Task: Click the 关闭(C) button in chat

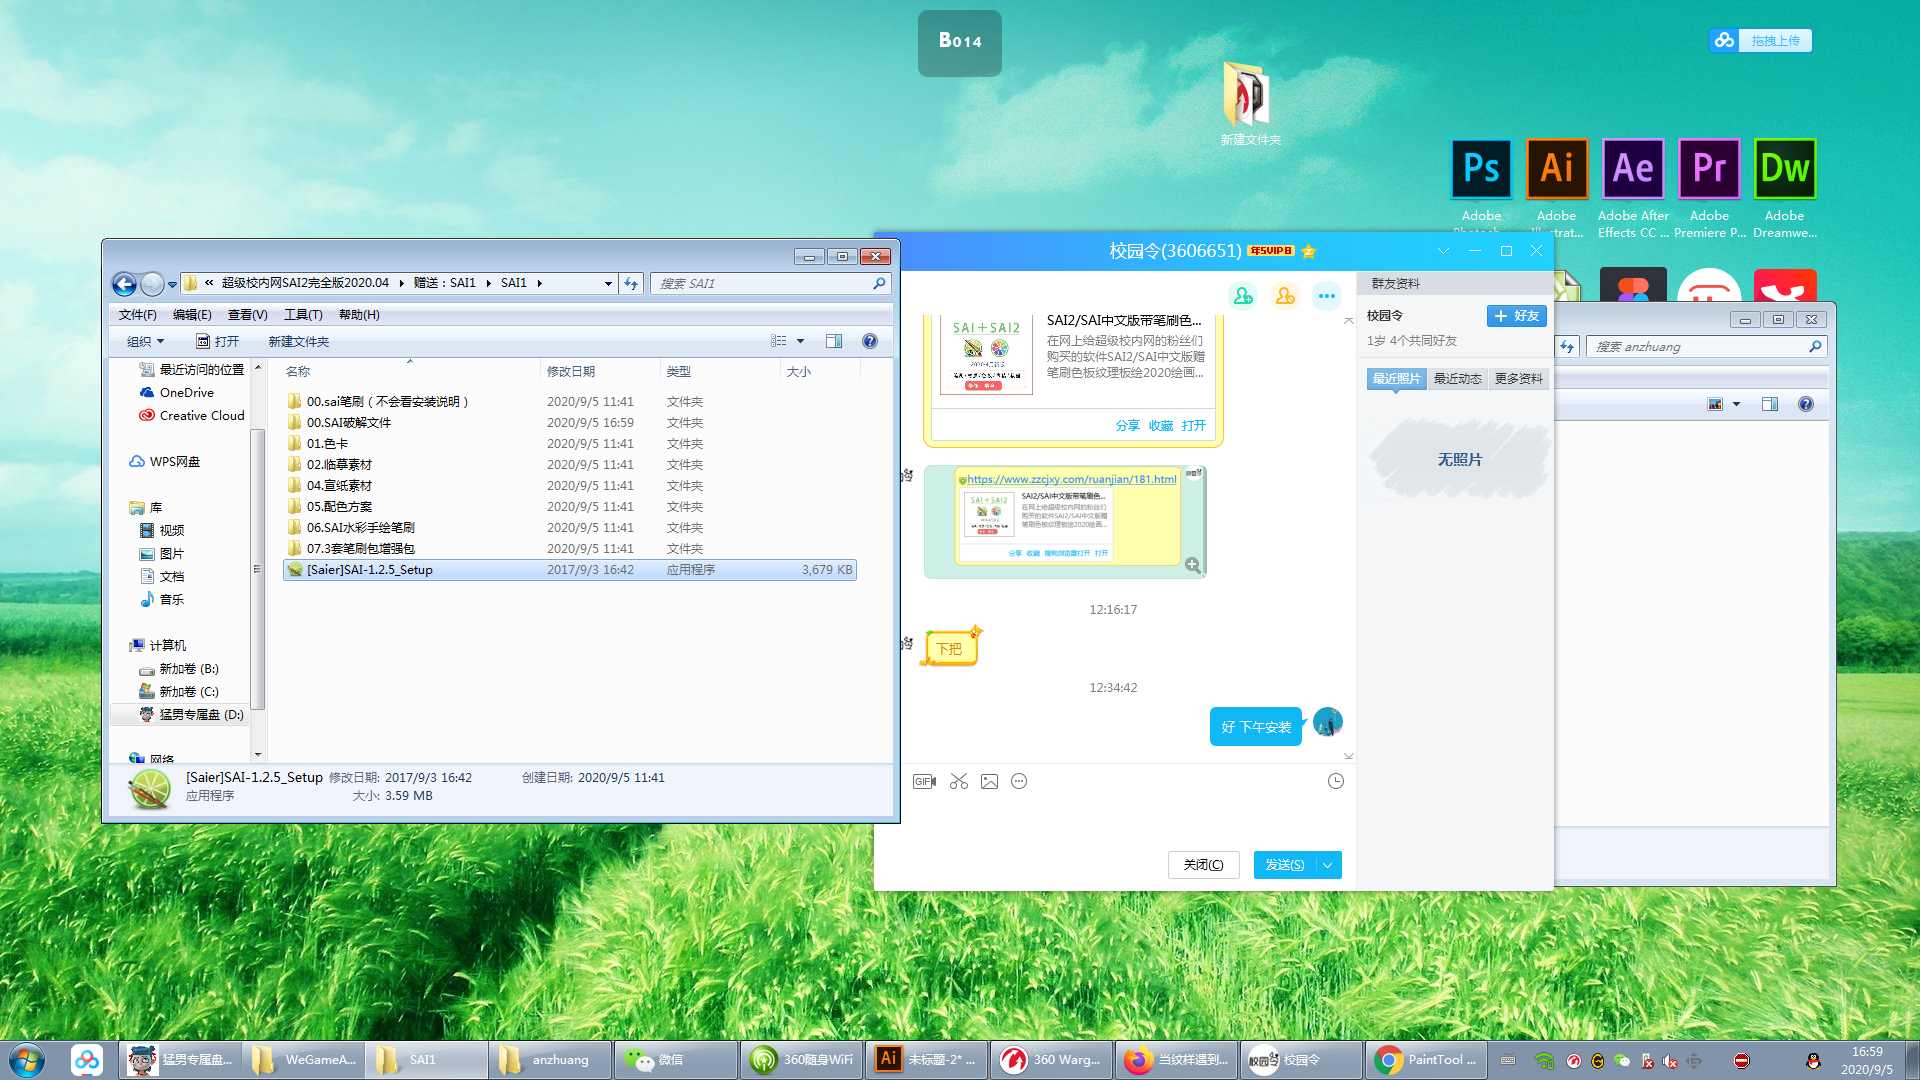Action: coord(1204,865)
